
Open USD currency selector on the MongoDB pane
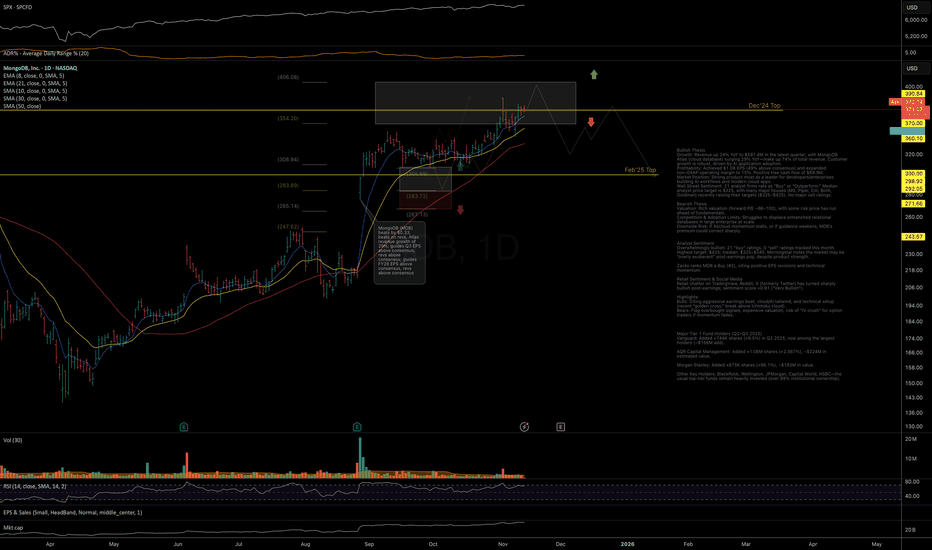tap(911, 68)
